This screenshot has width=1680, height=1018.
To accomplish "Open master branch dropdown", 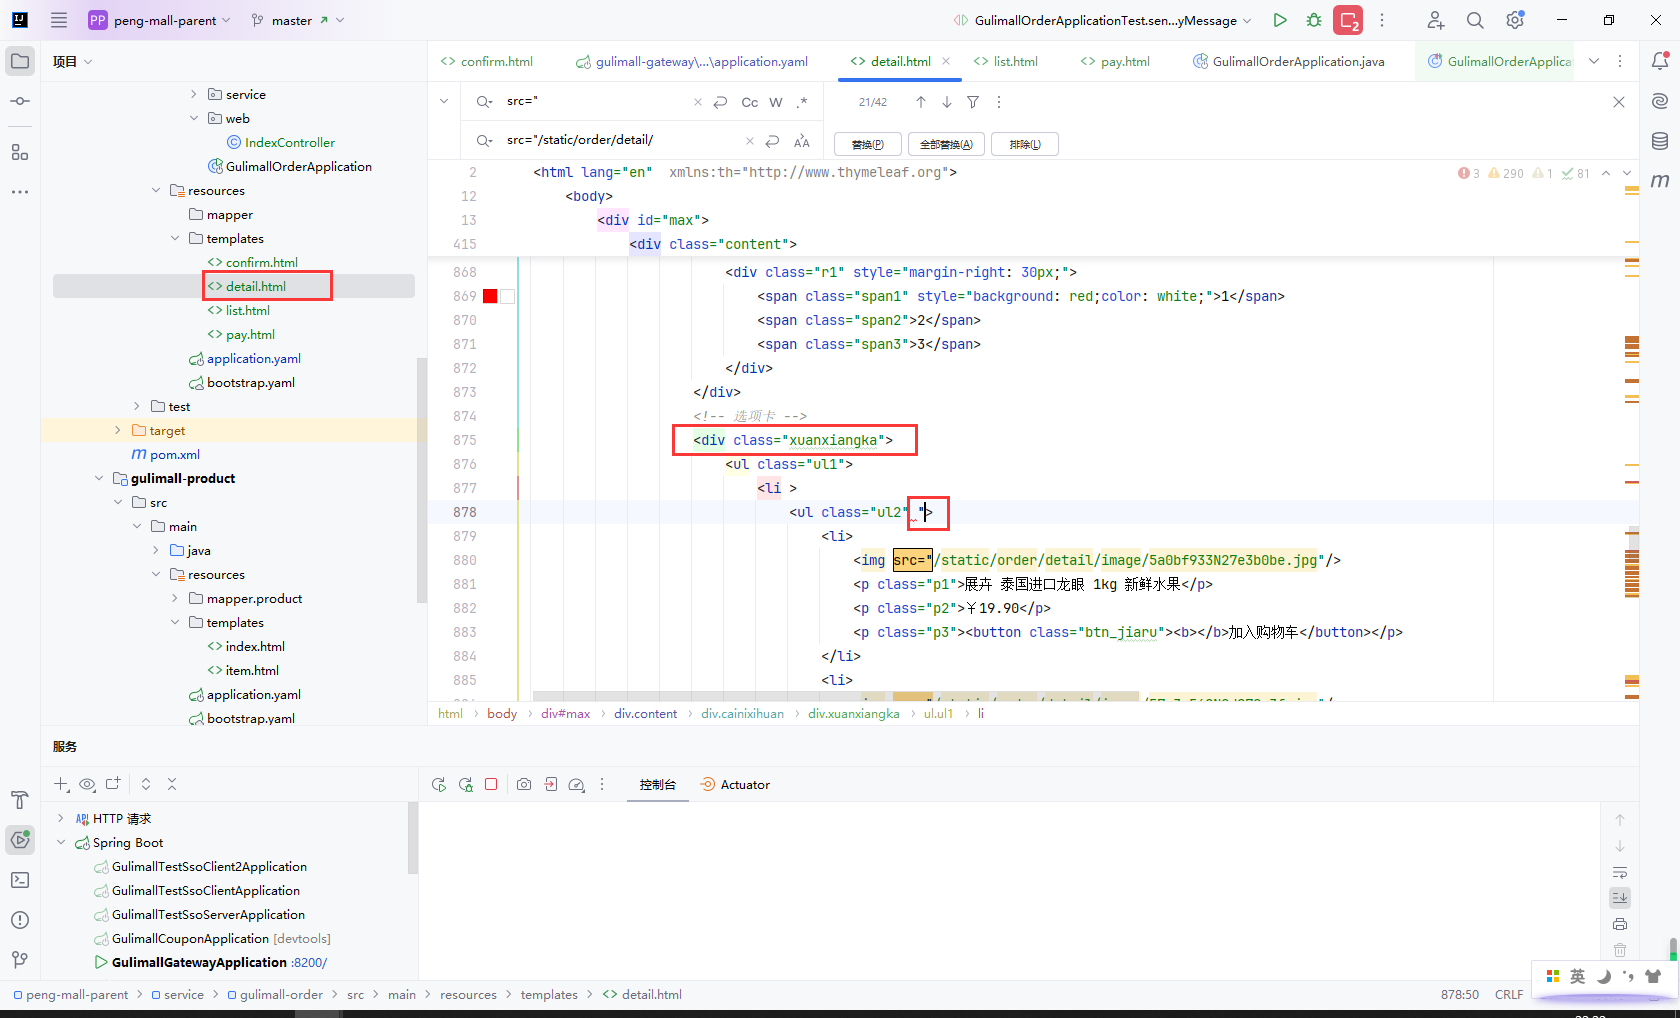I will tap(297, 20).
